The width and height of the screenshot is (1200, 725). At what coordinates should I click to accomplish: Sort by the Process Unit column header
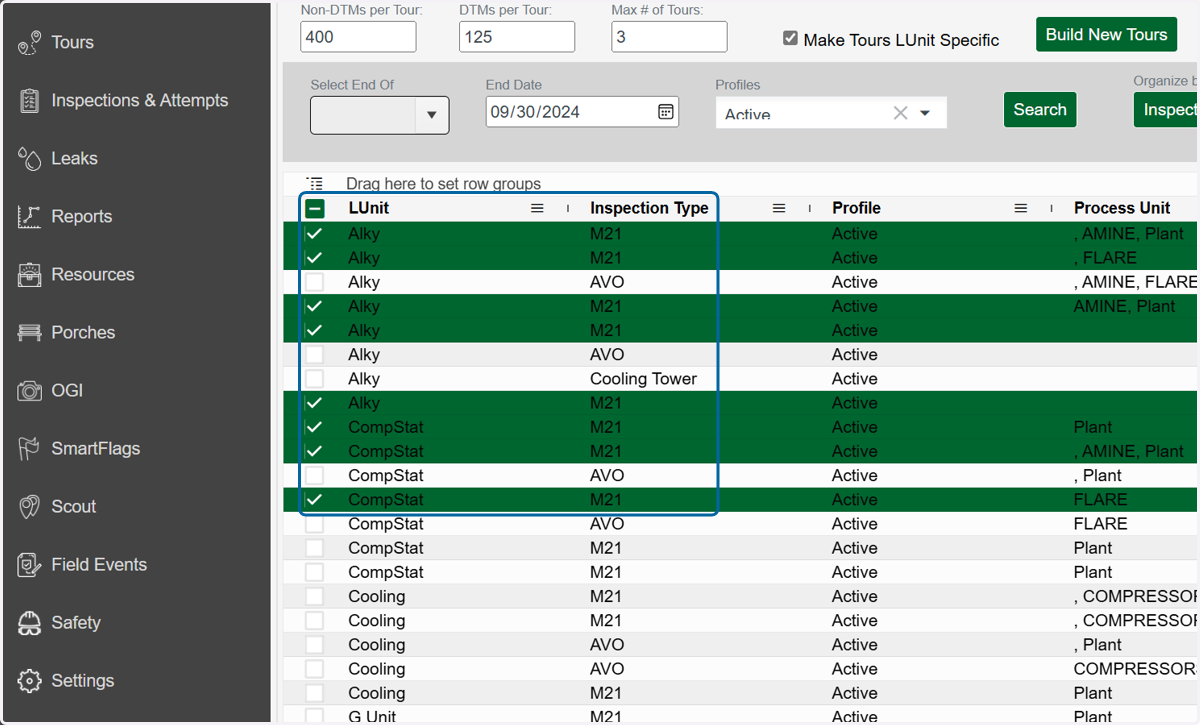pos(1122,208)
